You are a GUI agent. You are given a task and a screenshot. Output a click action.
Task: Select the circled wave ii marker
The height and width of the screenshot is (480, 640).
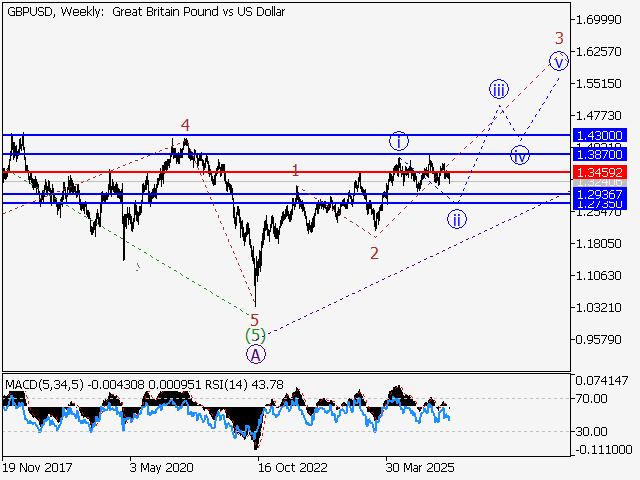point(457,220)
